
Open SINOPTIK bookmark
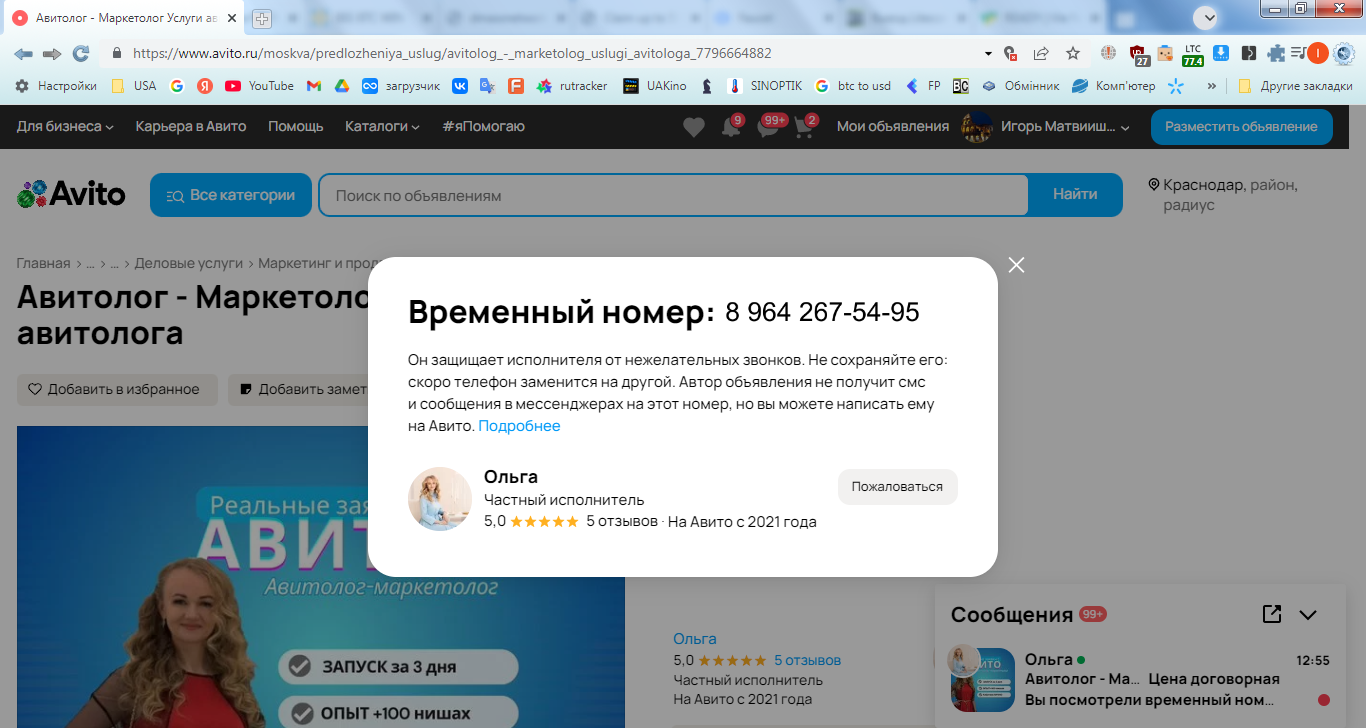(765, 86)
